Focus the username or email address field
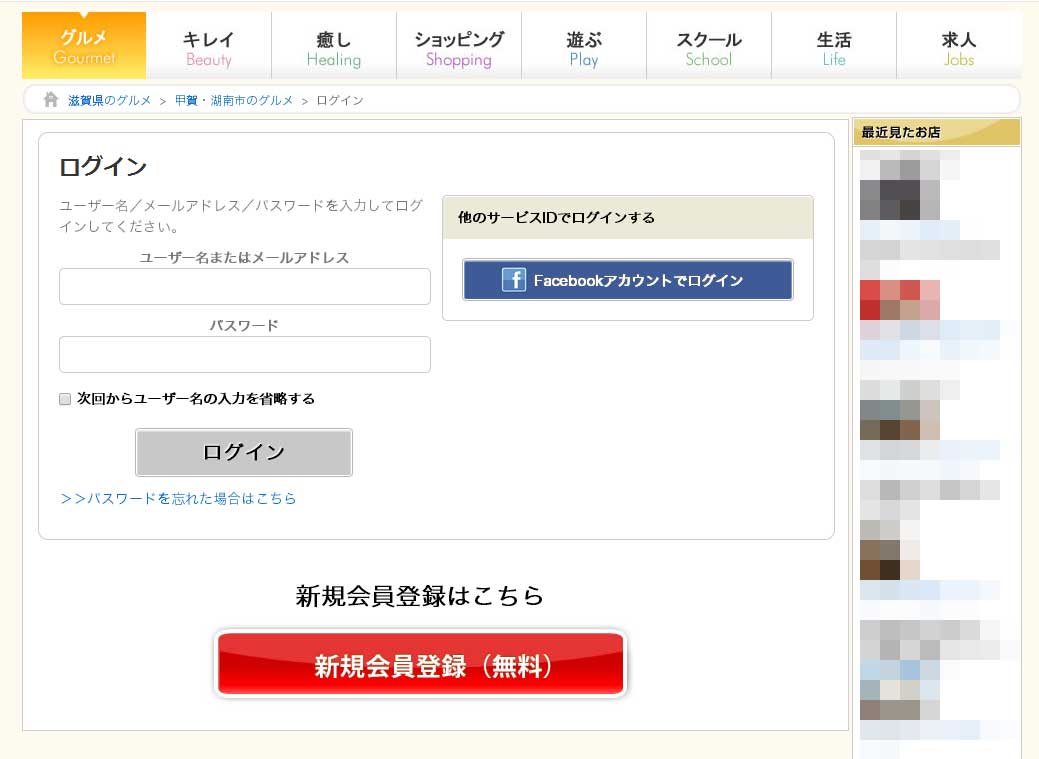Screen dimensions: 1039x759 pyautogui.click(x=245, y=286)
